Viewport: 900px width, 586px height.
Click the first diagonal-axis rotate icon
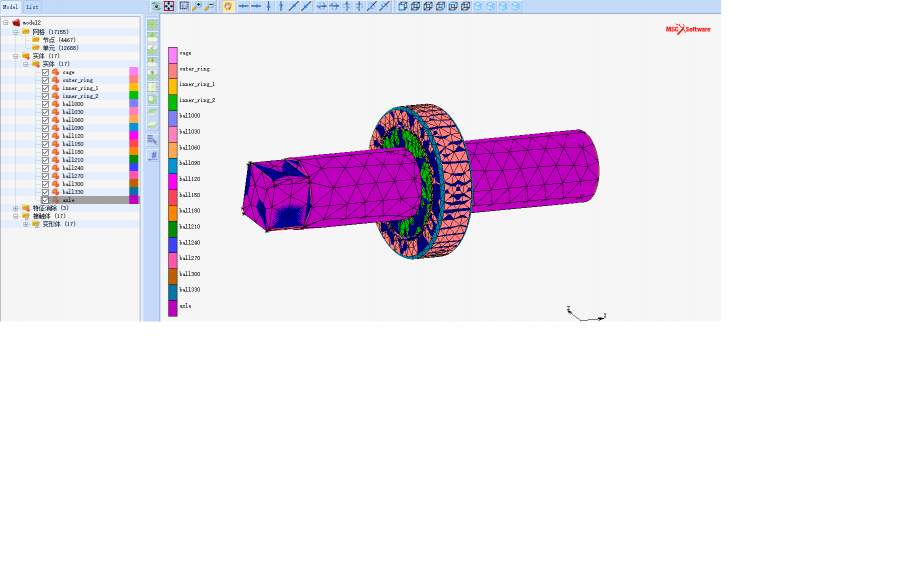[372, 6]
